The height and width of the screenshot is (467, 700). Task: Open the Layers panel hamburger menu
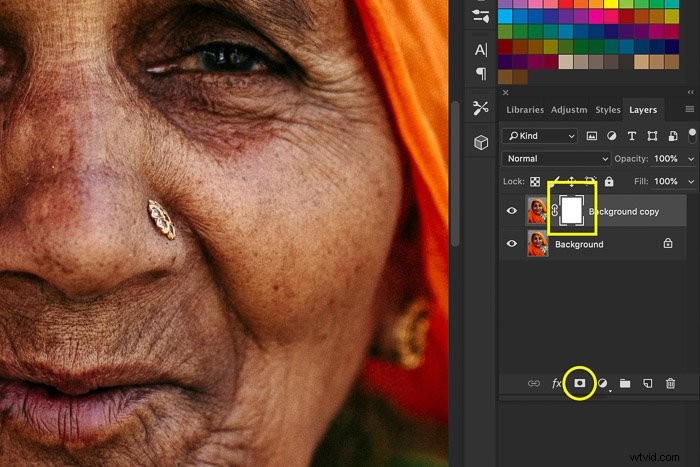tap(690, 109)
